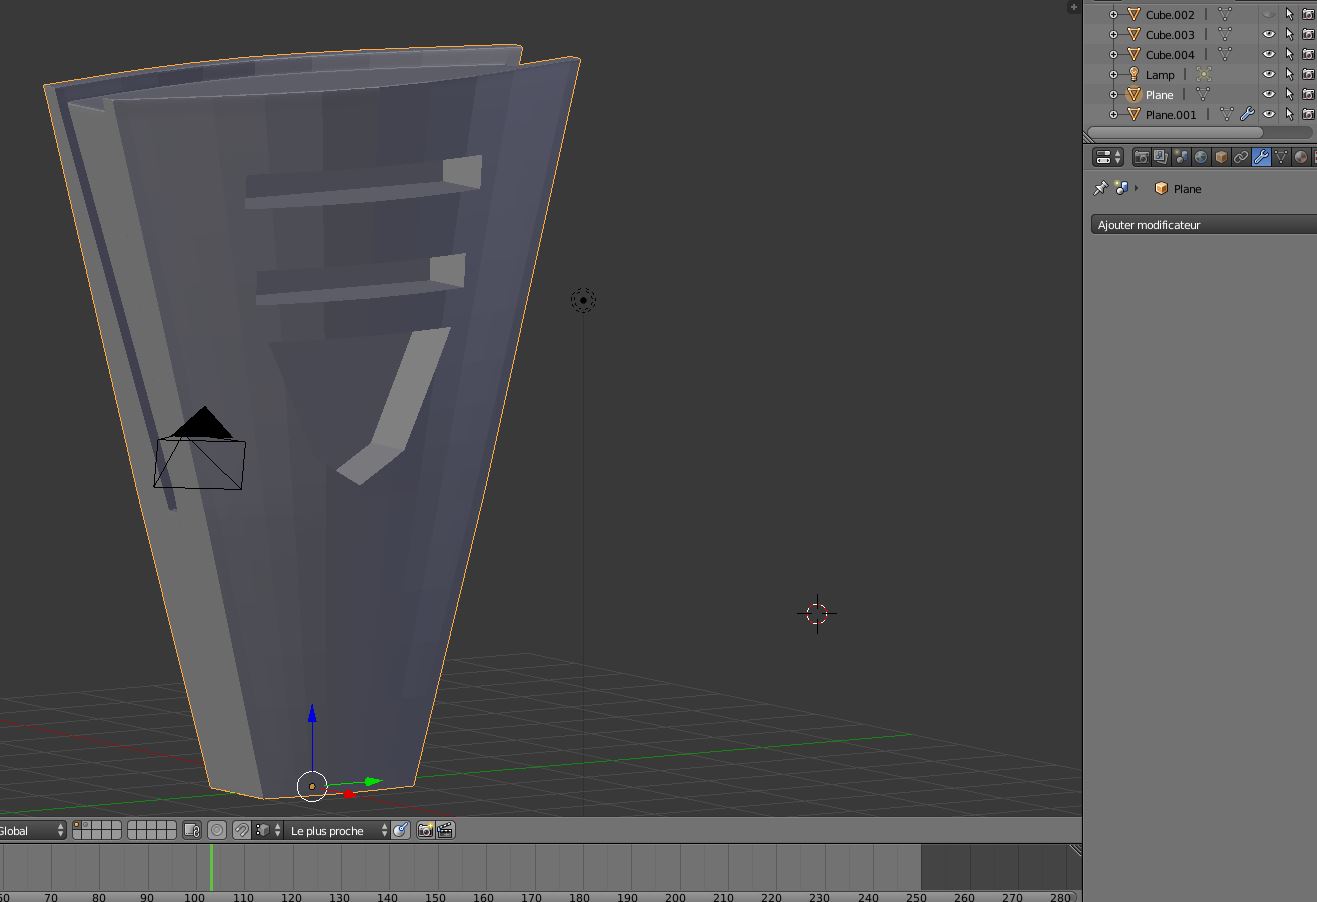Image resolution: width=1317 pixels, height=902 pixels.
Task: Open 'Le plus proche' snap target dropdown
Action: (x=337, y=830)
